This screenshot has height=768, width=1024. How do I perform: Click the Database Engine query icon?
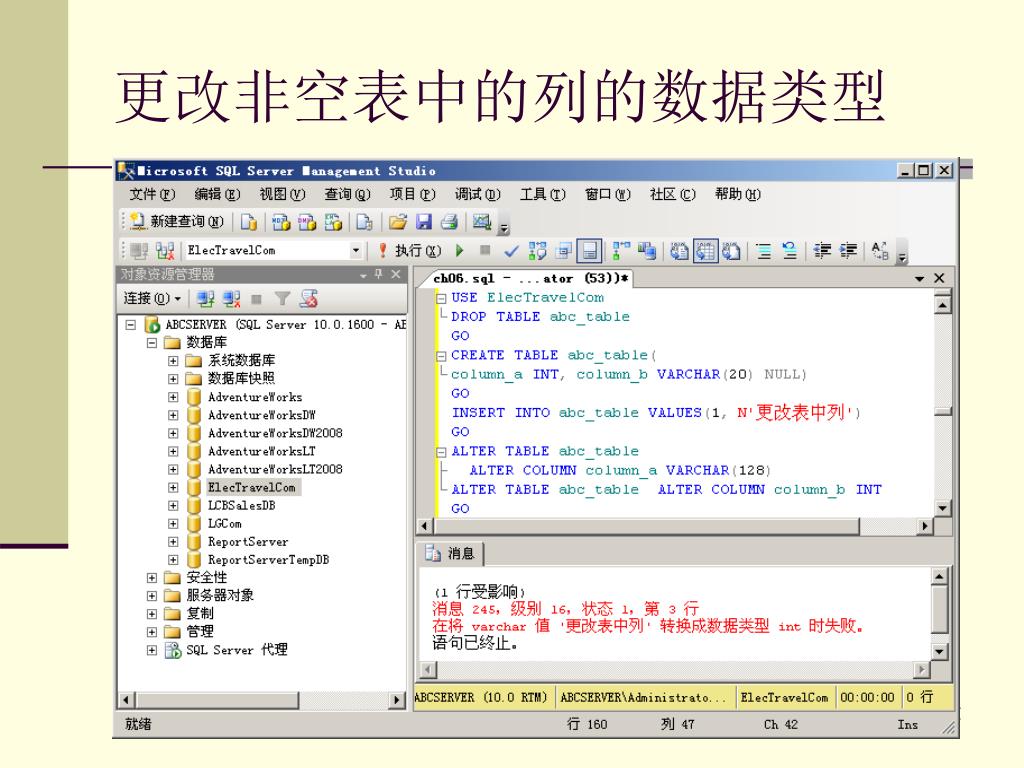[249, 222]
